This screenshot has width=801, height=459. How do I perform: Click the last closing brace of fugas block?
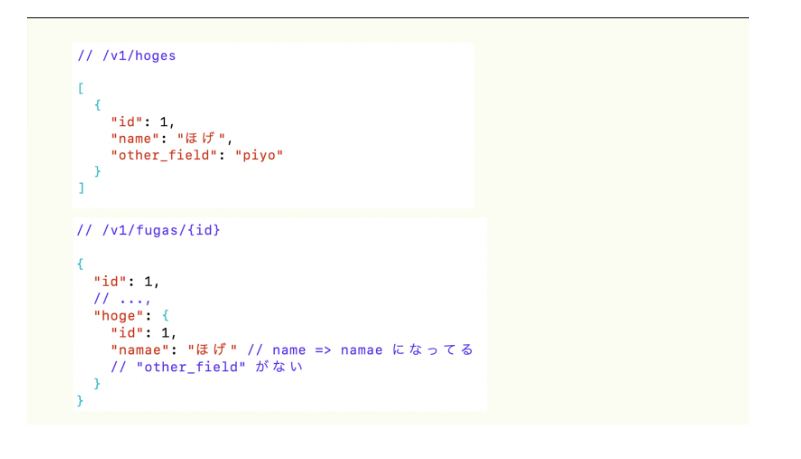(80, 400)
